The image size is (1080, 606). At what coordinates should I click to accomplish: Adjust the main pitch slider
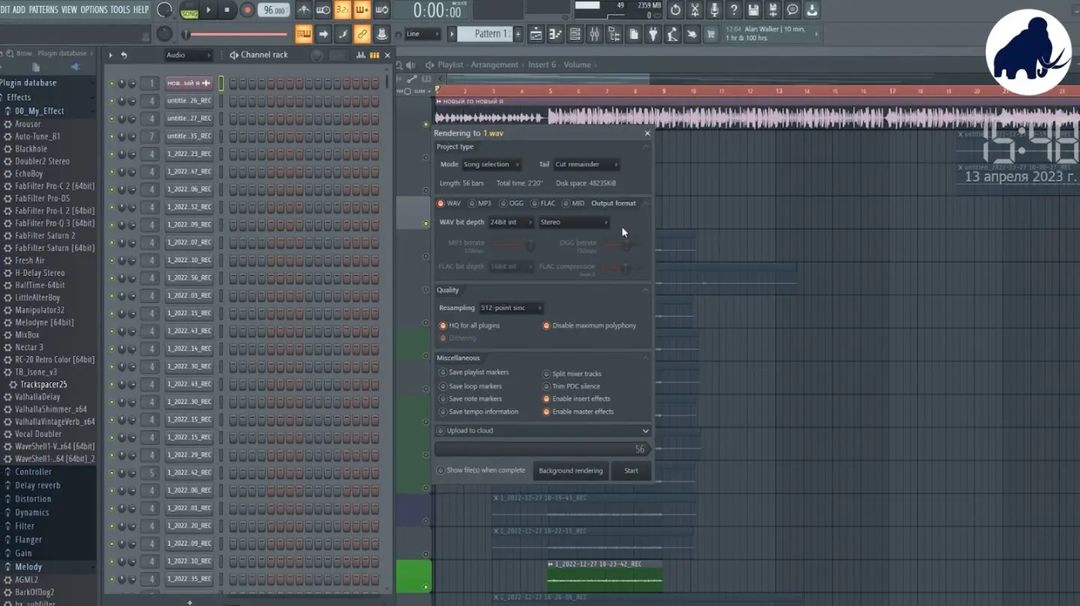pyautogui.click(x=236, y=34)
